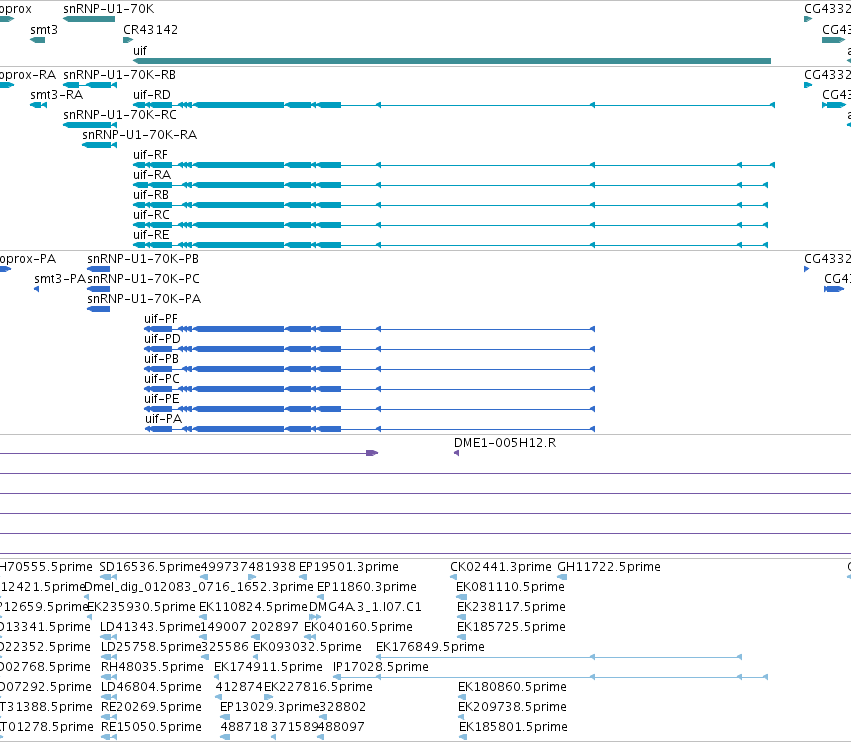Click EST LD41343.5prime

click(151, 627)
